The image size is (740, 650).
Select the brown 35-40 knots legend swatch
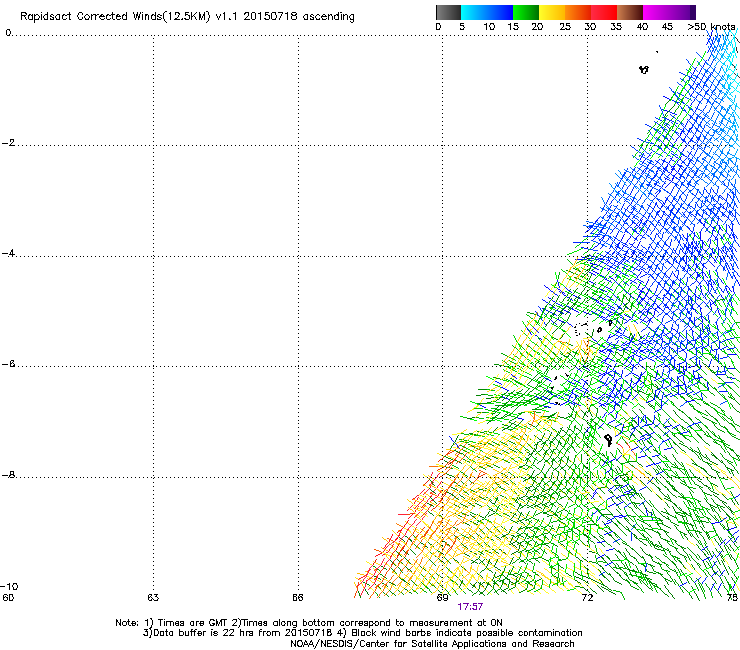point(630,12)
